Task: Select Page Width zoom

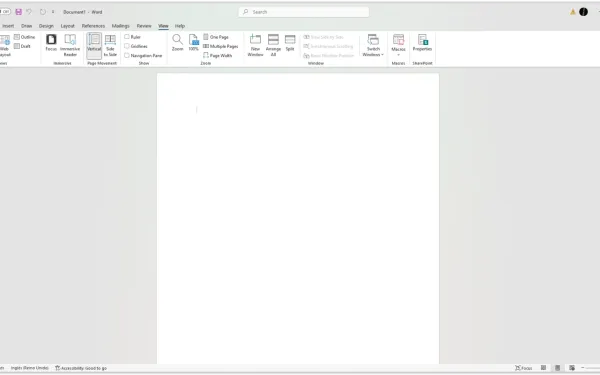Action: point(217,55)
